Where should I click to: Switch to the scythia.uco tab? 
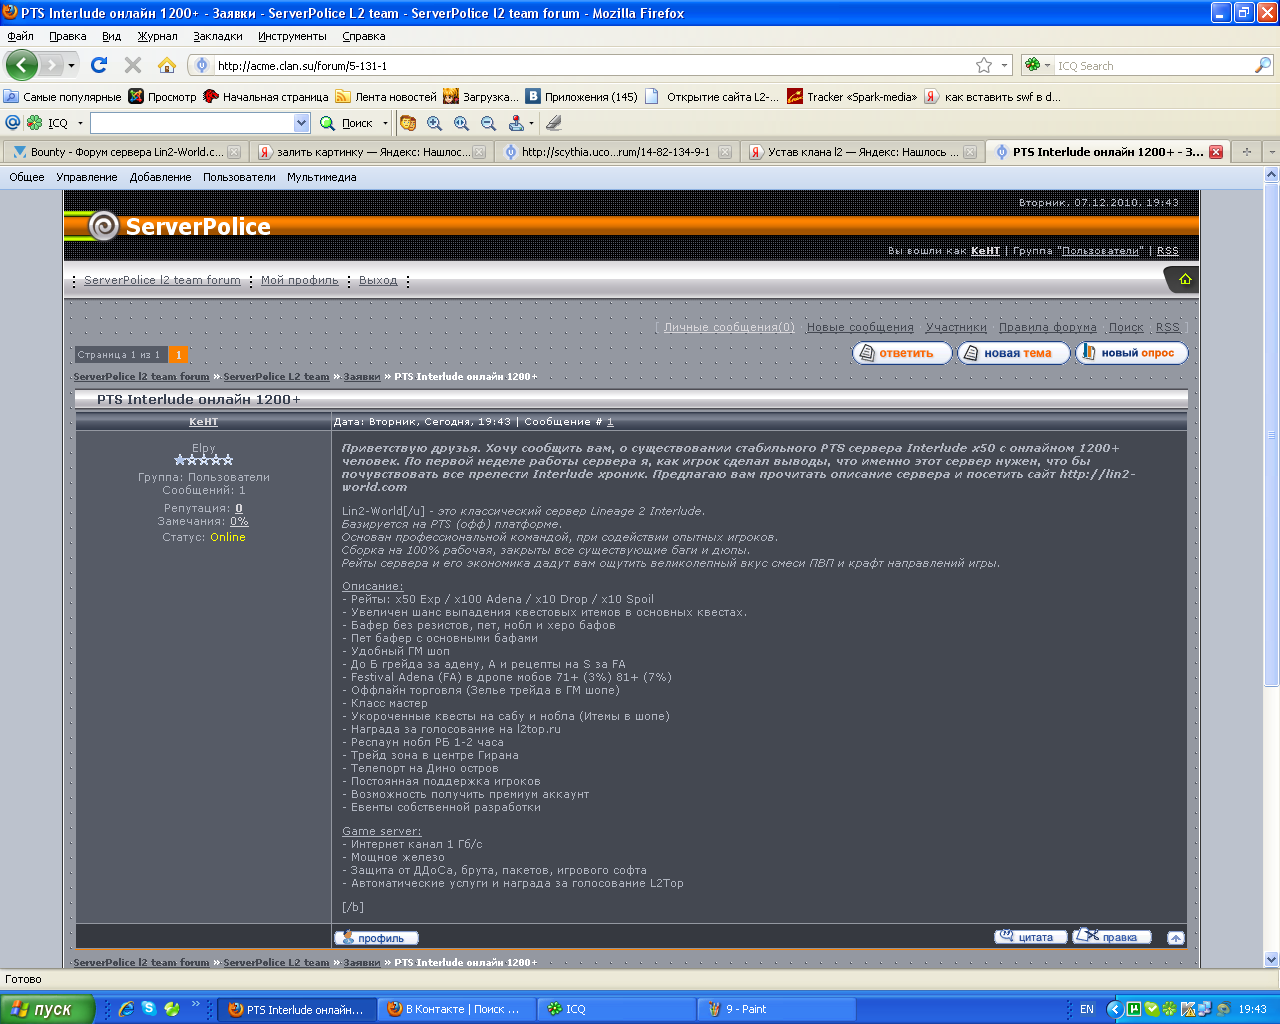pos(616,152)
